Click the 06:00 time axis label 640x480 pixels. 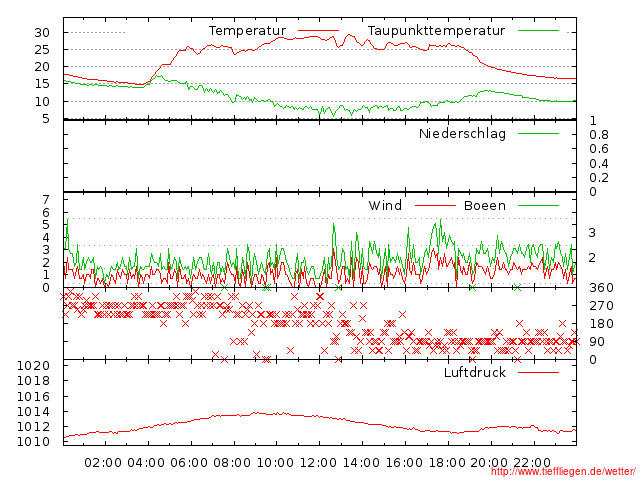189,463
